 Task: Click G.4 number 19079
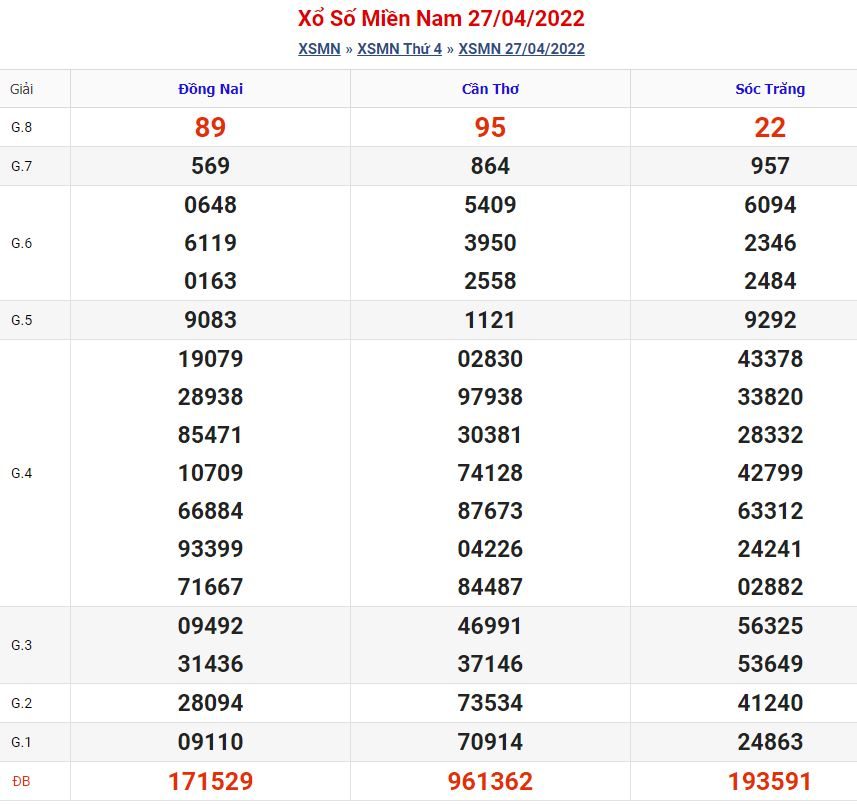coord(210,359)
